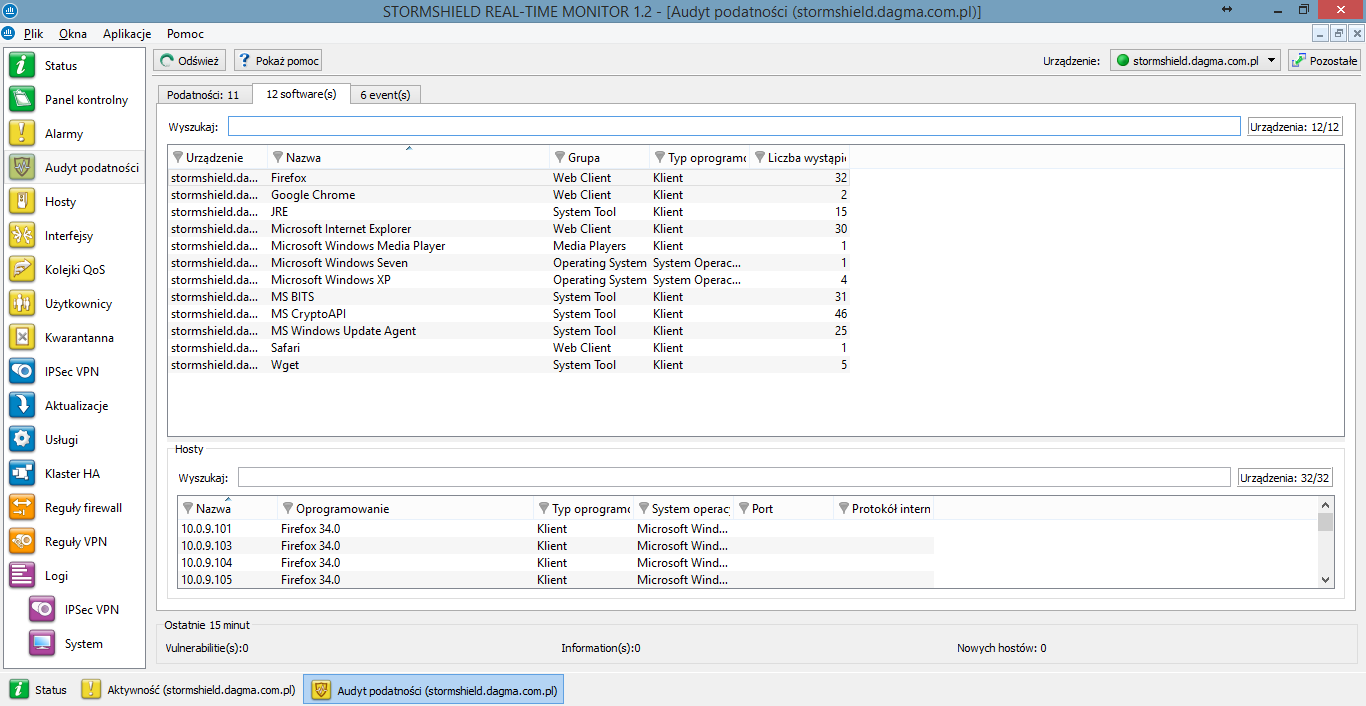This screenshot has width=1366, height=706.
Task: Select the MS Windows Update Agent row
Action: point(509,331)
